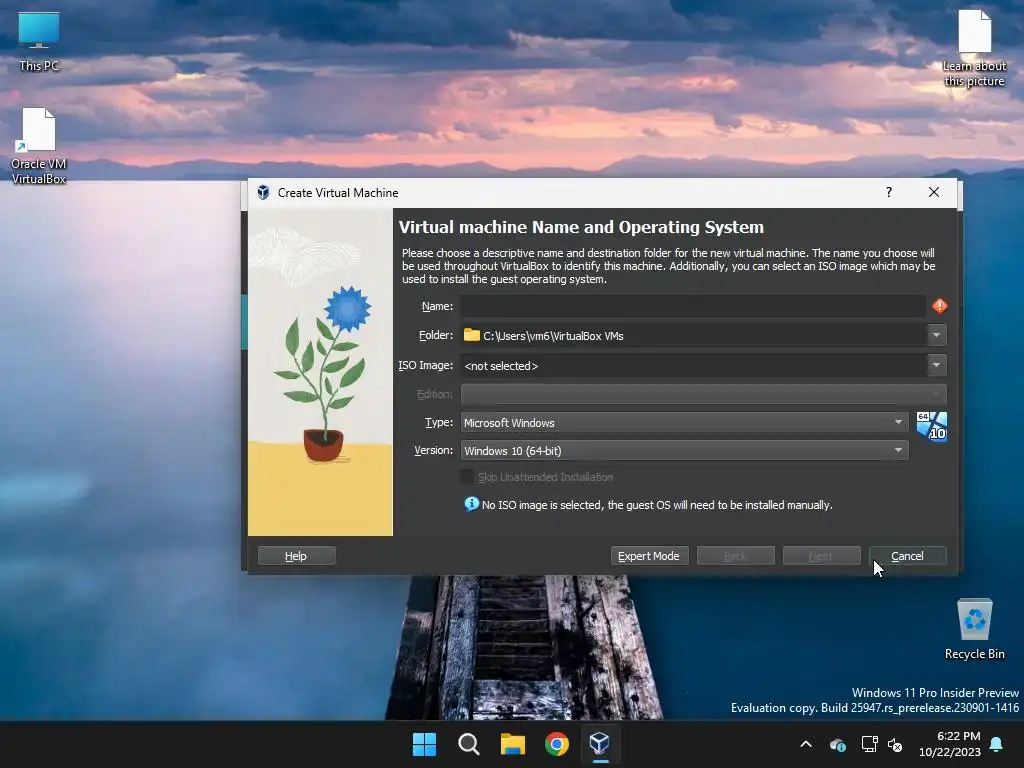Click the disabled Edition dropdown
The image size is (1024, 768).
click(x=703, y=394)
